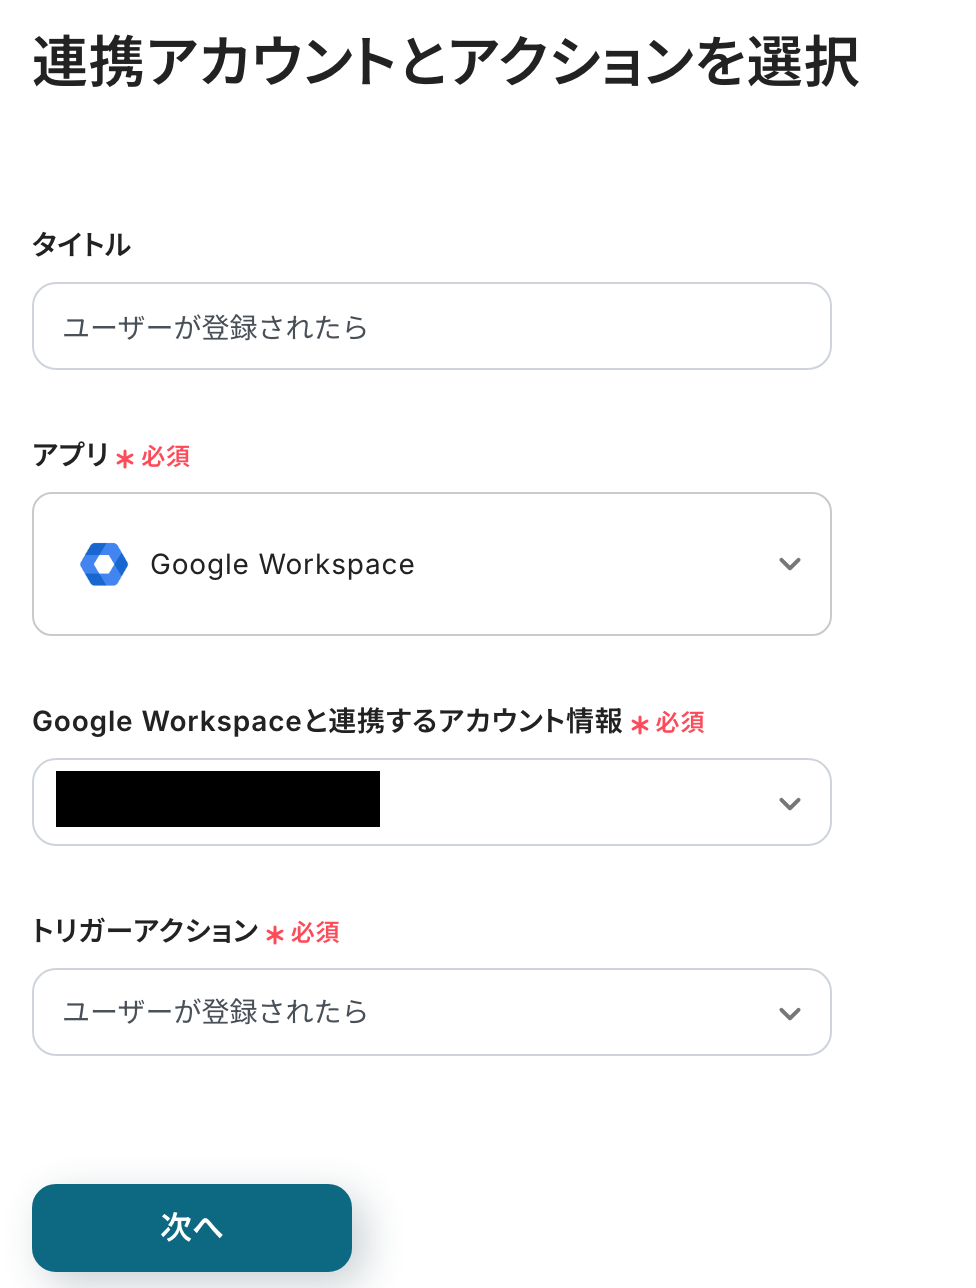Click the red 必須 marker beside アプリ
The height and width of the screenshot is (1288, 976).
(166, 457)
